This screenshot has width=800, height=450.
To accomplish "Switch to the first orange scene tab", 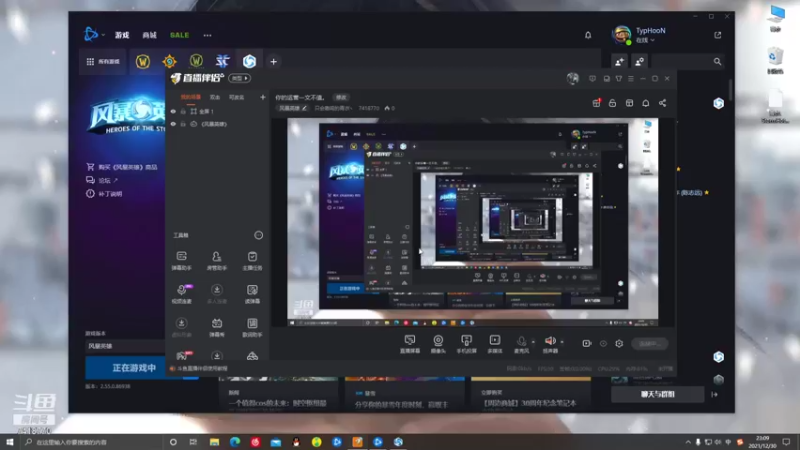I will coord(191,97).
